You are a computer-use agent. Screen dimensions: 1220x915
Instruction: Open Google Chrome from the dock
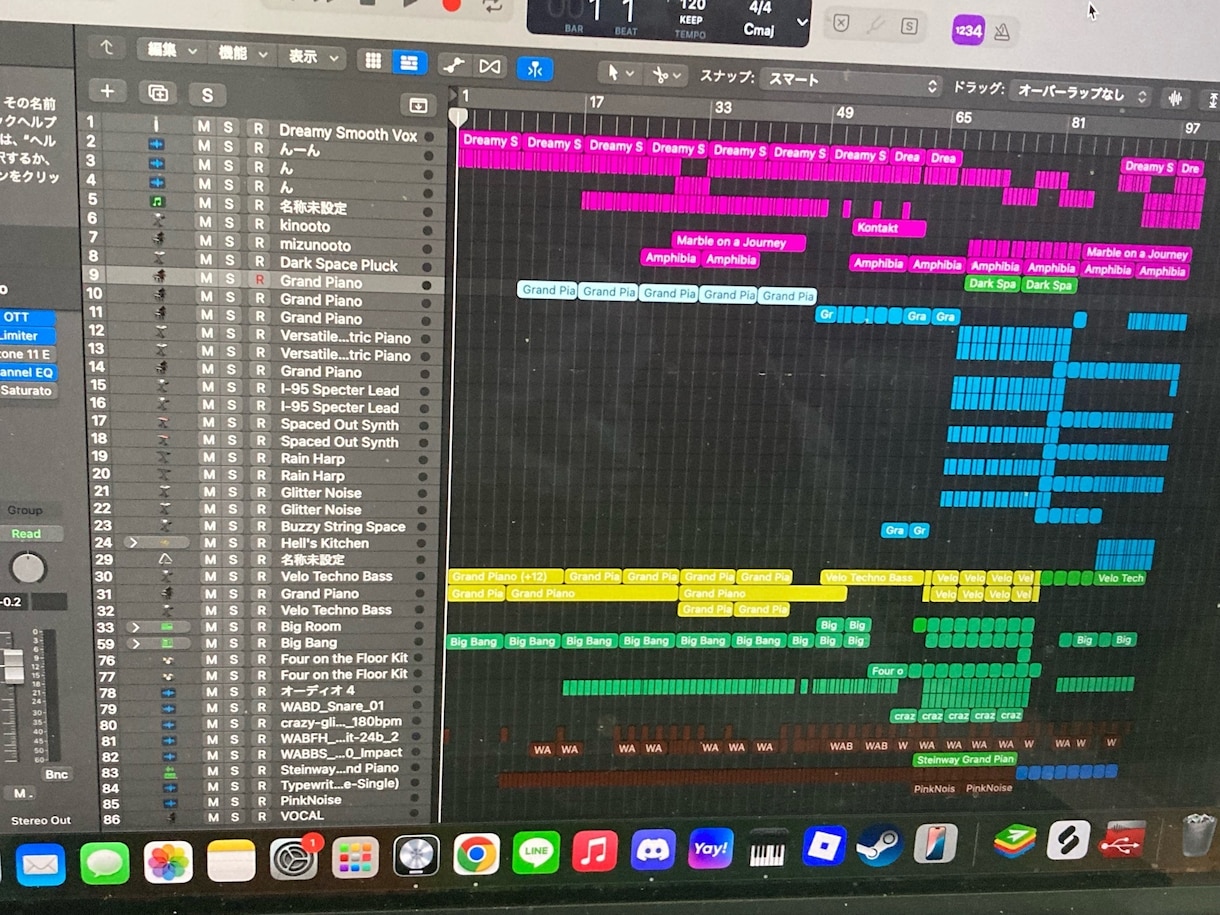click(476, 854)
